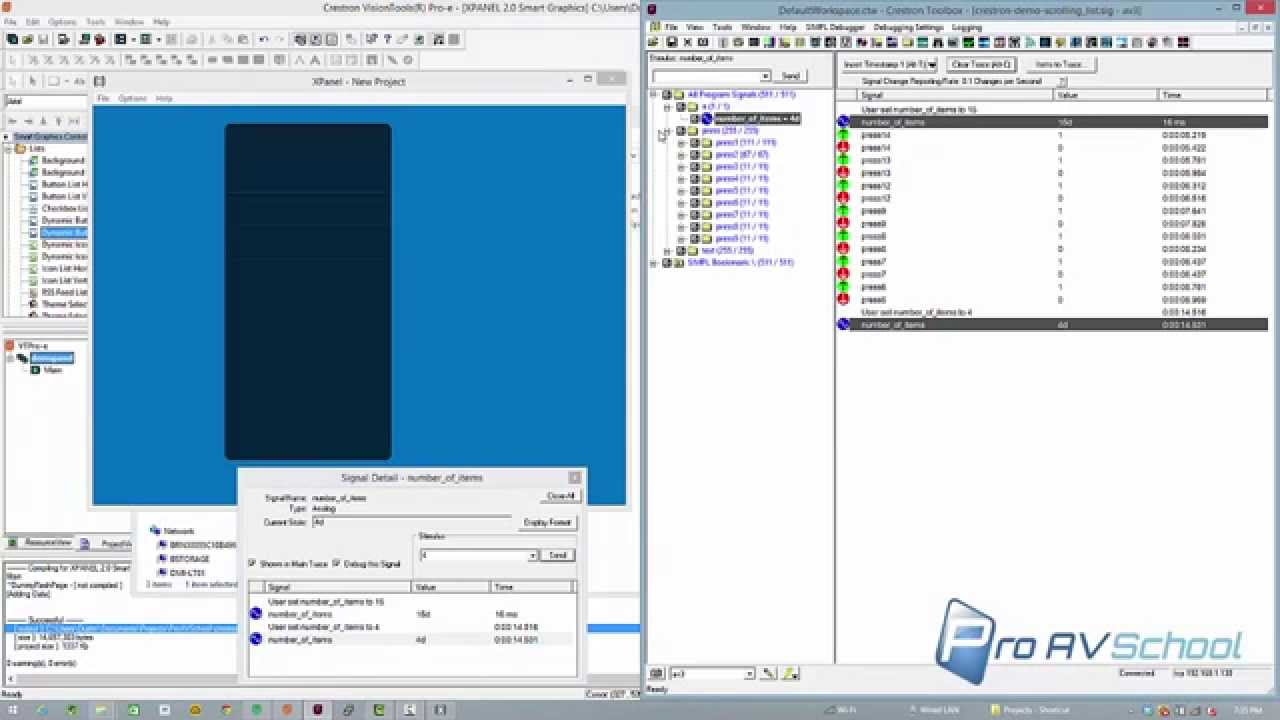Switch to the ProjectView tab

click(x=106, y=543)
